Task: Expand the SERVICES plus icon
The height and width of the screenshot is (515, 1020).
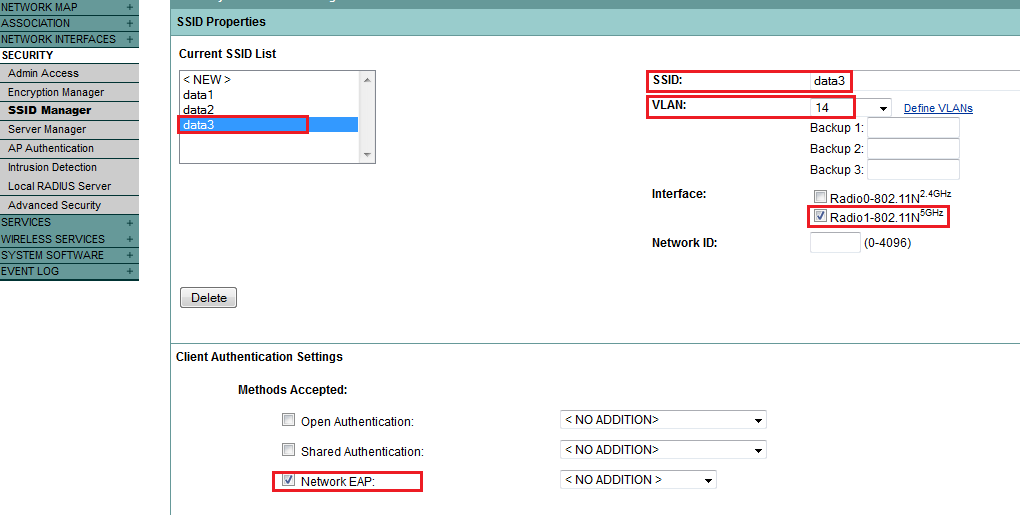Action: [130, 223]
